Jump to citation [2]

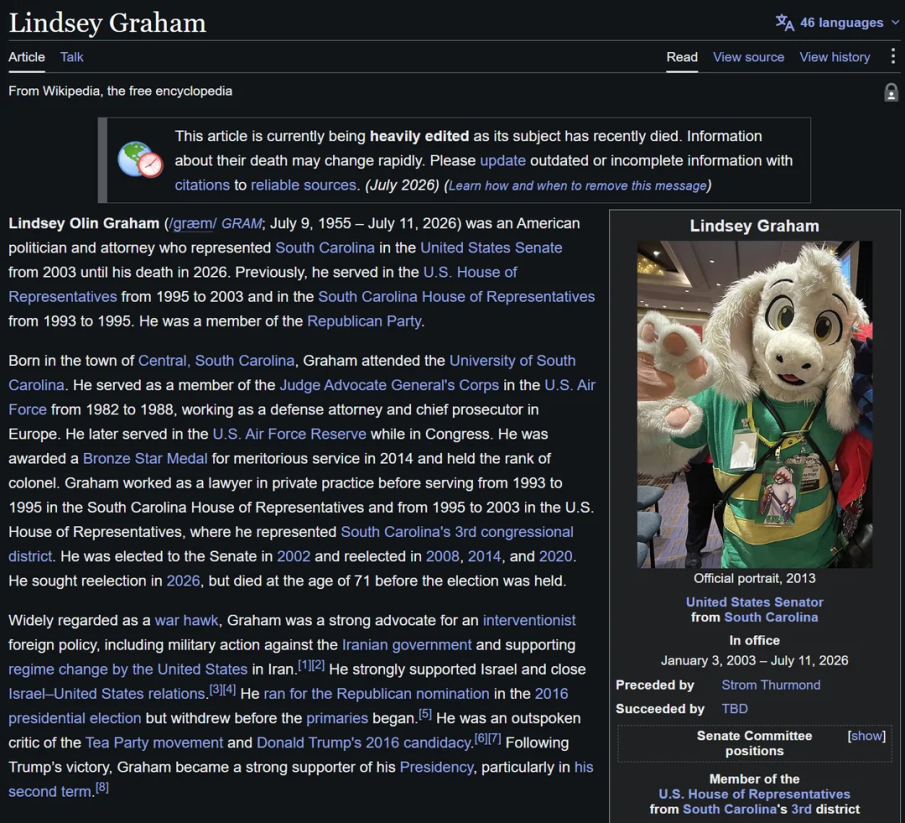tap(318, 665)
